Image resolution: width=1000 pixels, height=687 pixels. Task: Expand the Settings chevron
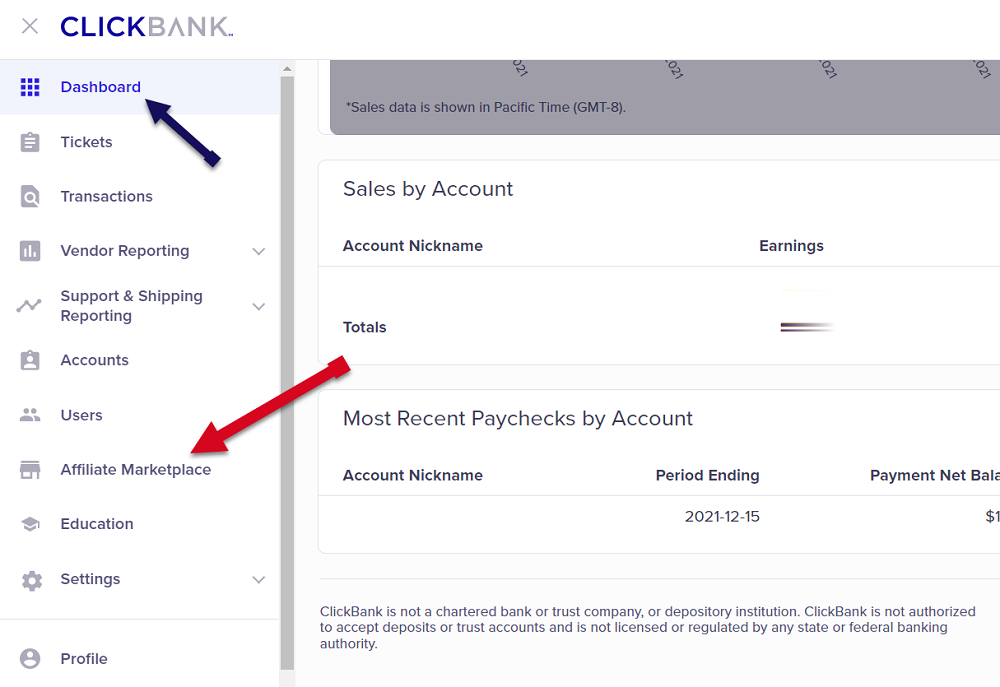(258, 579)
